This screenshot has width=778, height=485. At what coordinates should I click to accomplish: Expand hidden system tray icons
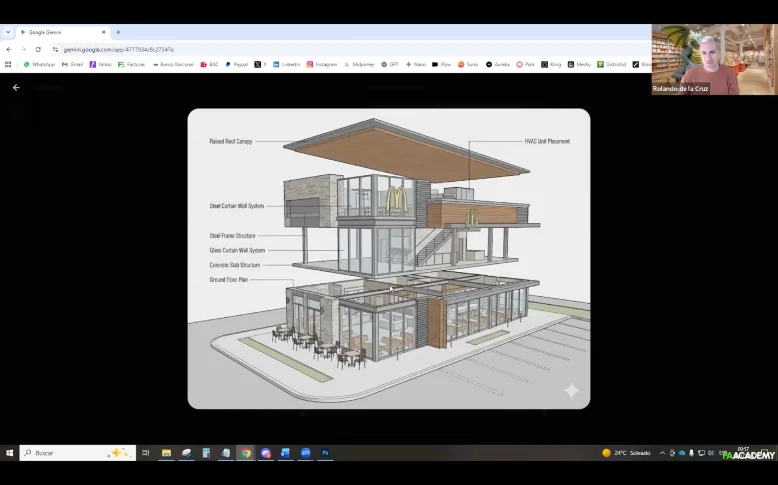(663, 453)
